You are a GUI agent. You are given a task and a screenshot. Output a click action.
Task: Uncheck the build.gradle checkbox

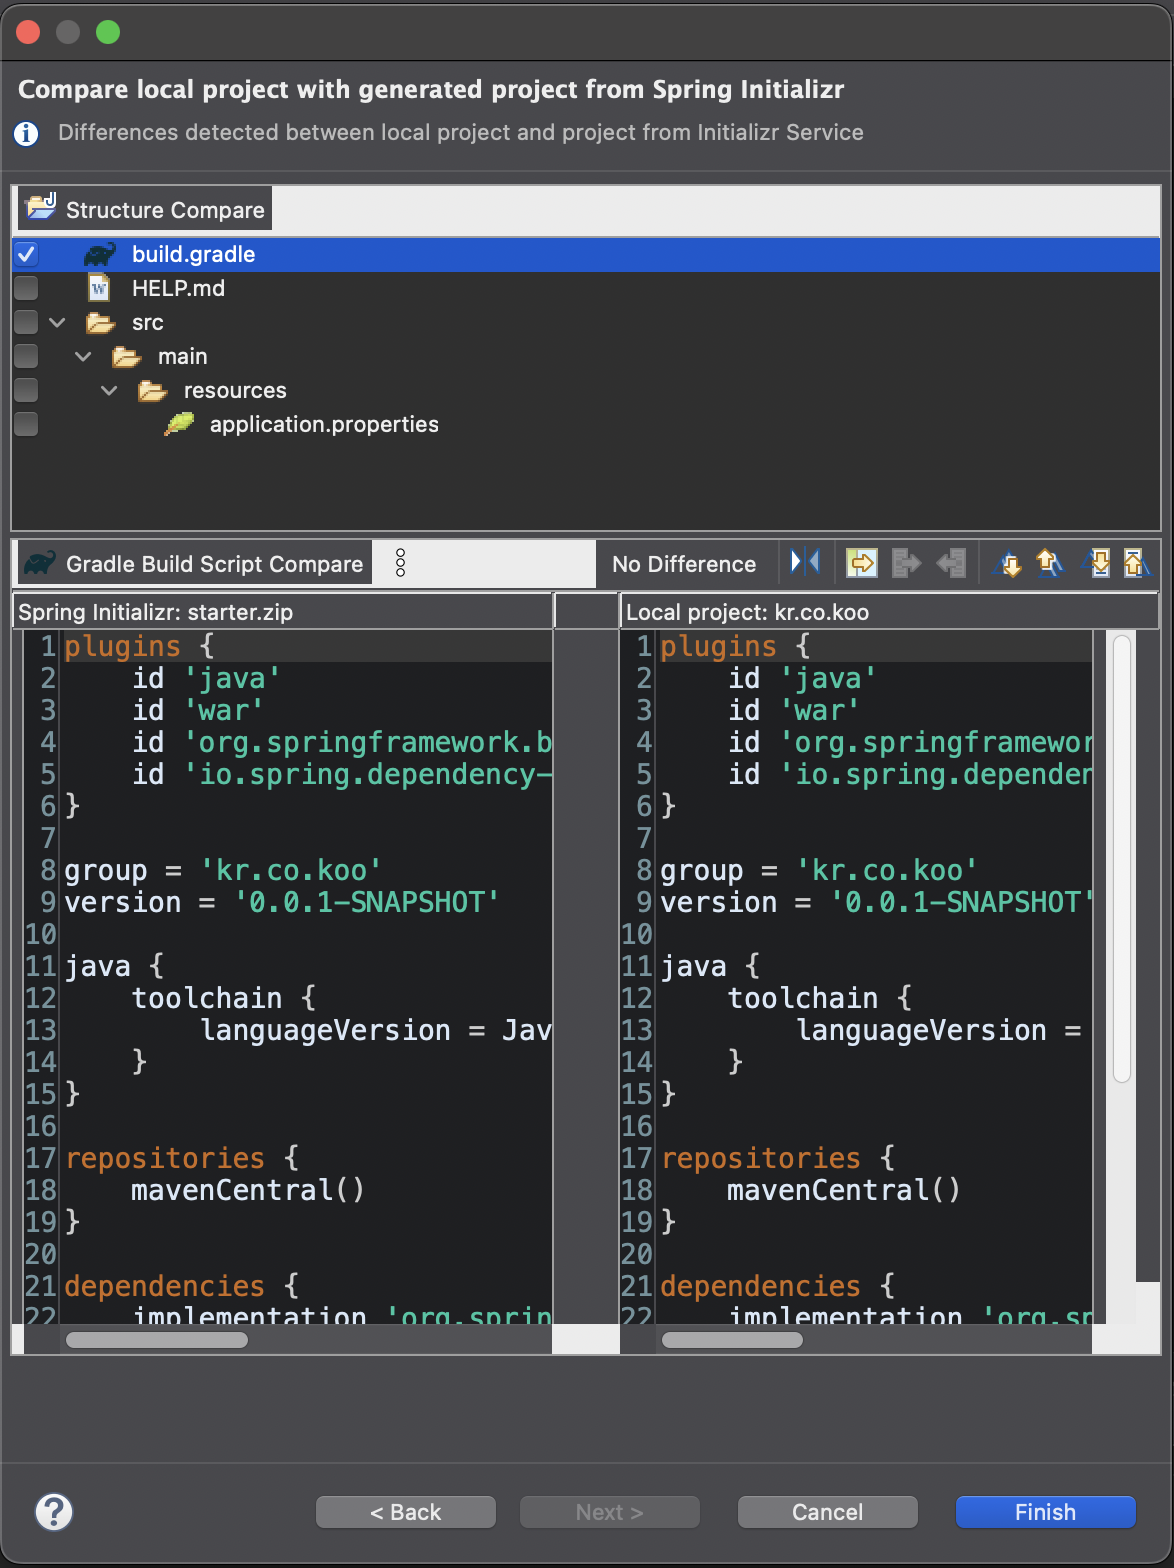(x=26, y=254)
